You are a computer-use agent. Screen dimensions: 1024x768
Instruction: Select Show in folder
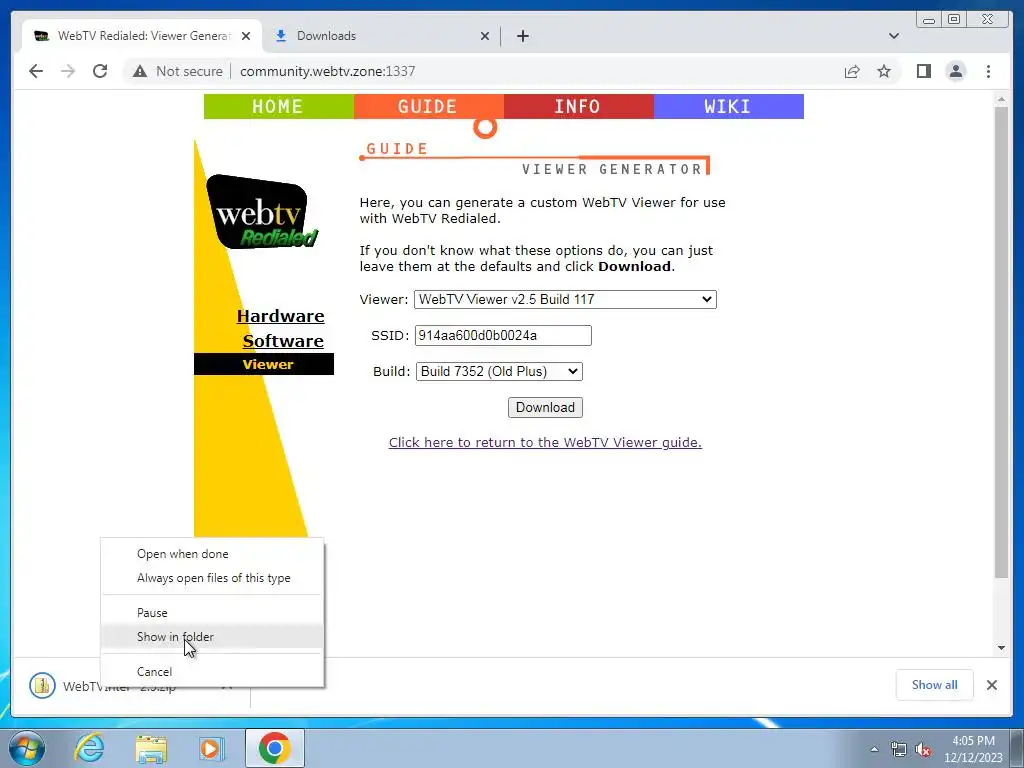212,637
